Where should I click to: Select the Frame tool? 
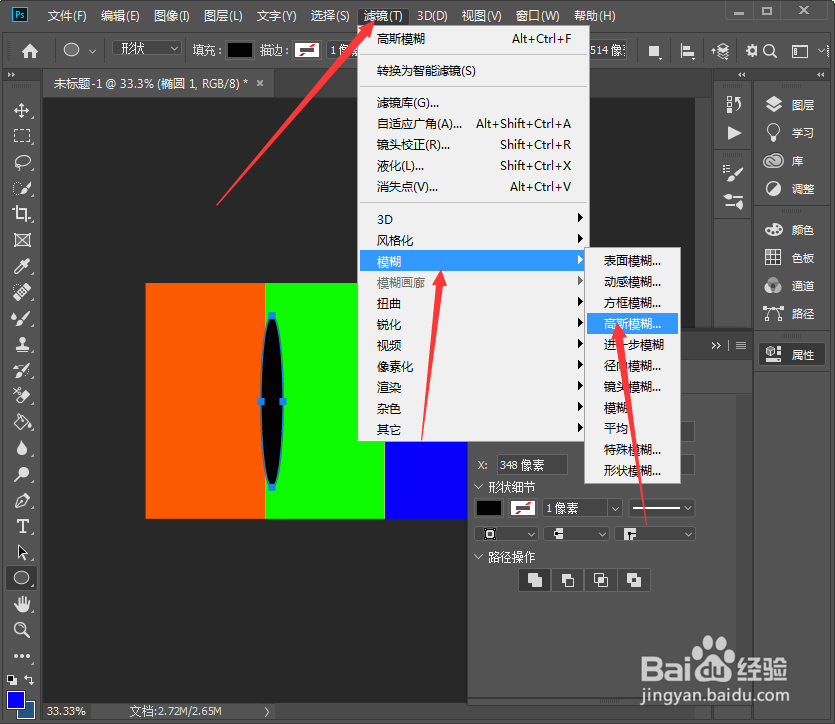22,240
